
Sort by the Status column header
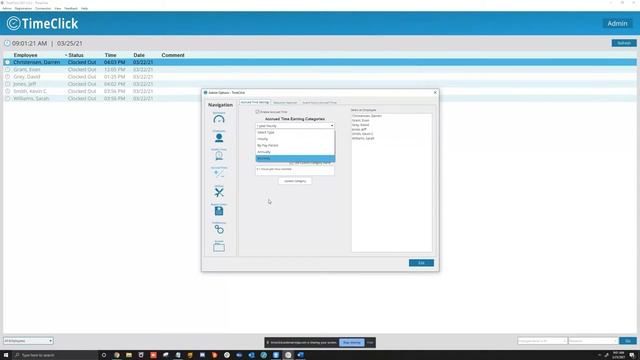click(76, 55)
